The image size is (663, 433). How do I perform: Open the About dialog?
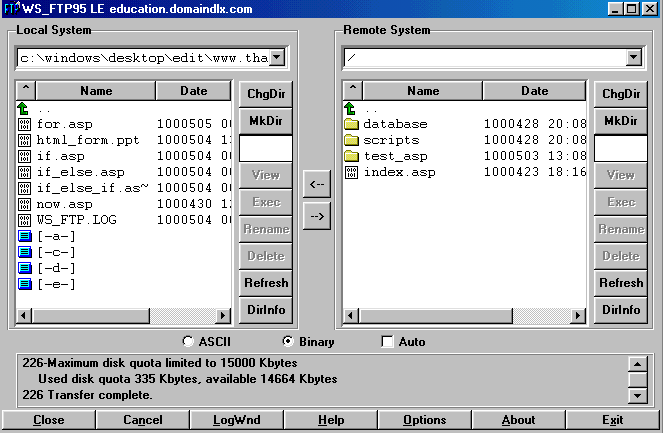click(518, 420)
